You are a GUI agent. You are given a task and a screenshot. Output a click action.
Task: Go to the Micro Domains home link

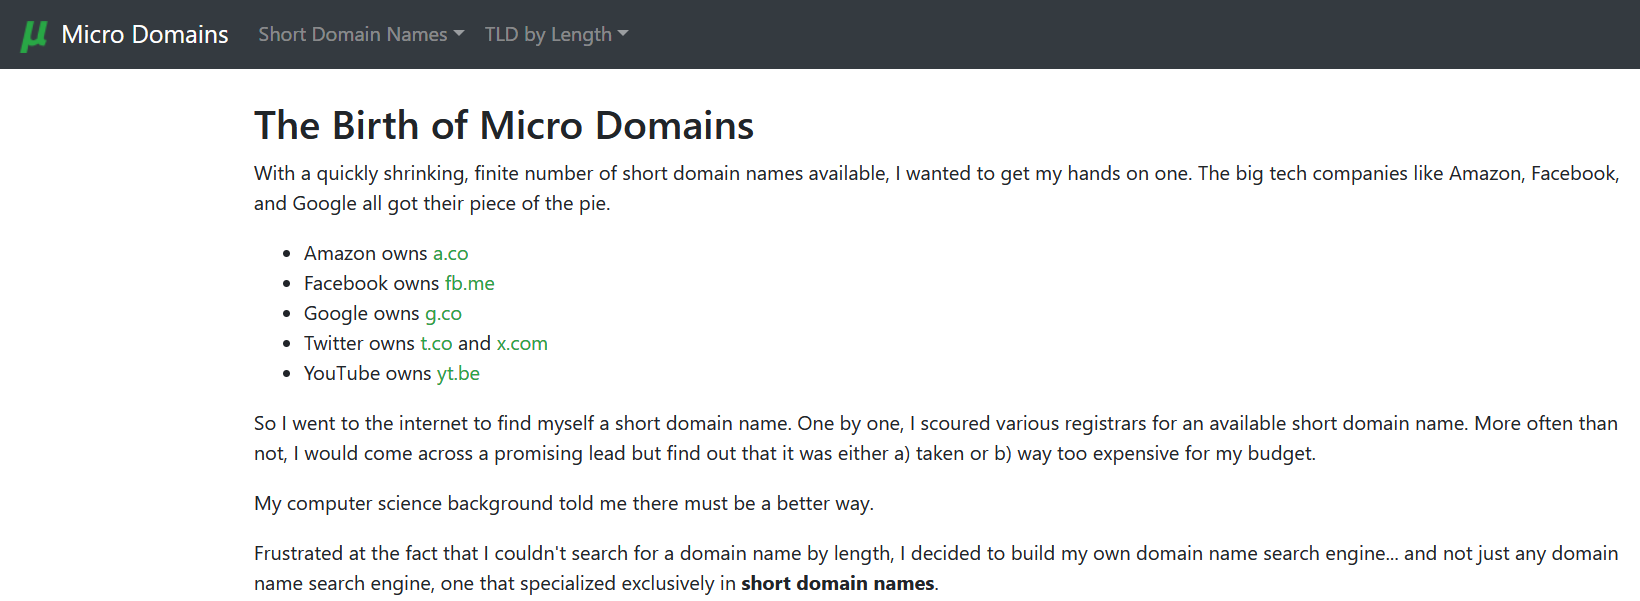[x=144, y=35]
